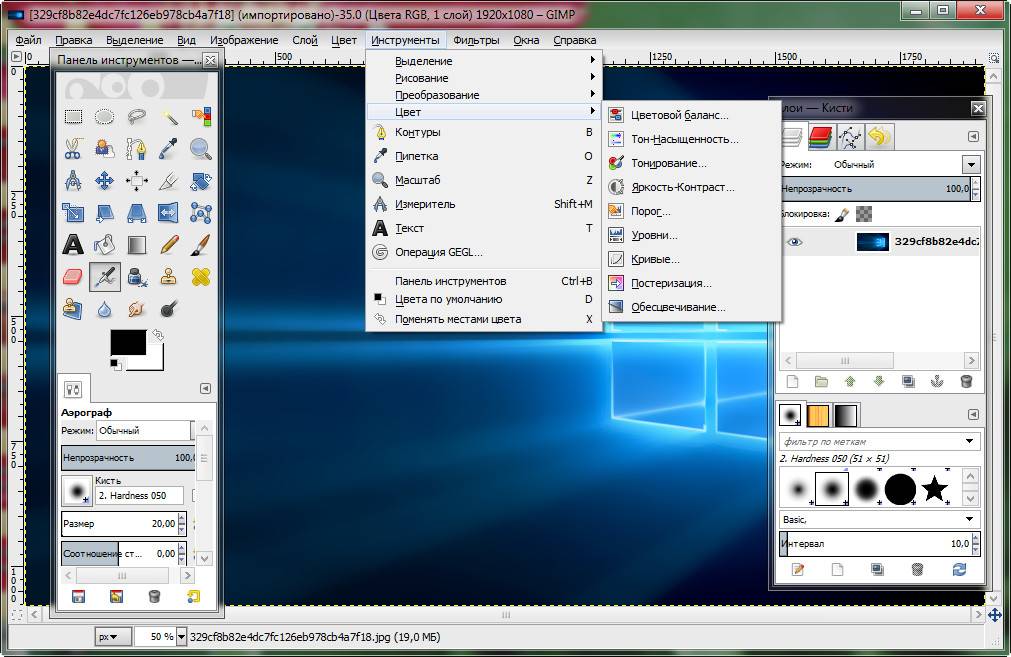This screenshot has width=1011, height=657.
Task: Expand the Выделение submenu in Инструменты menu
Action: [484, 61]
